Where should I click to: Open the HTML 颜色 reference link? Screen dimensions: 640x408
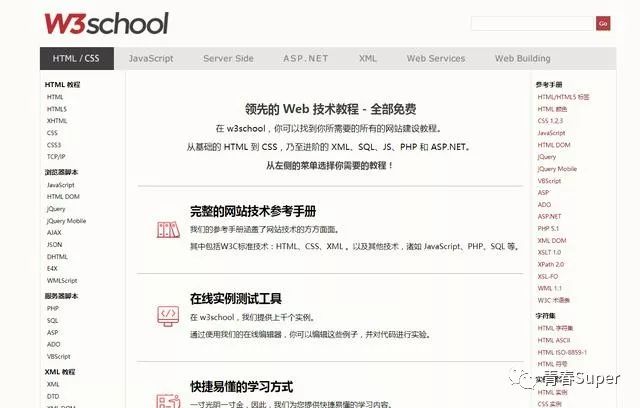click(552, 109)
